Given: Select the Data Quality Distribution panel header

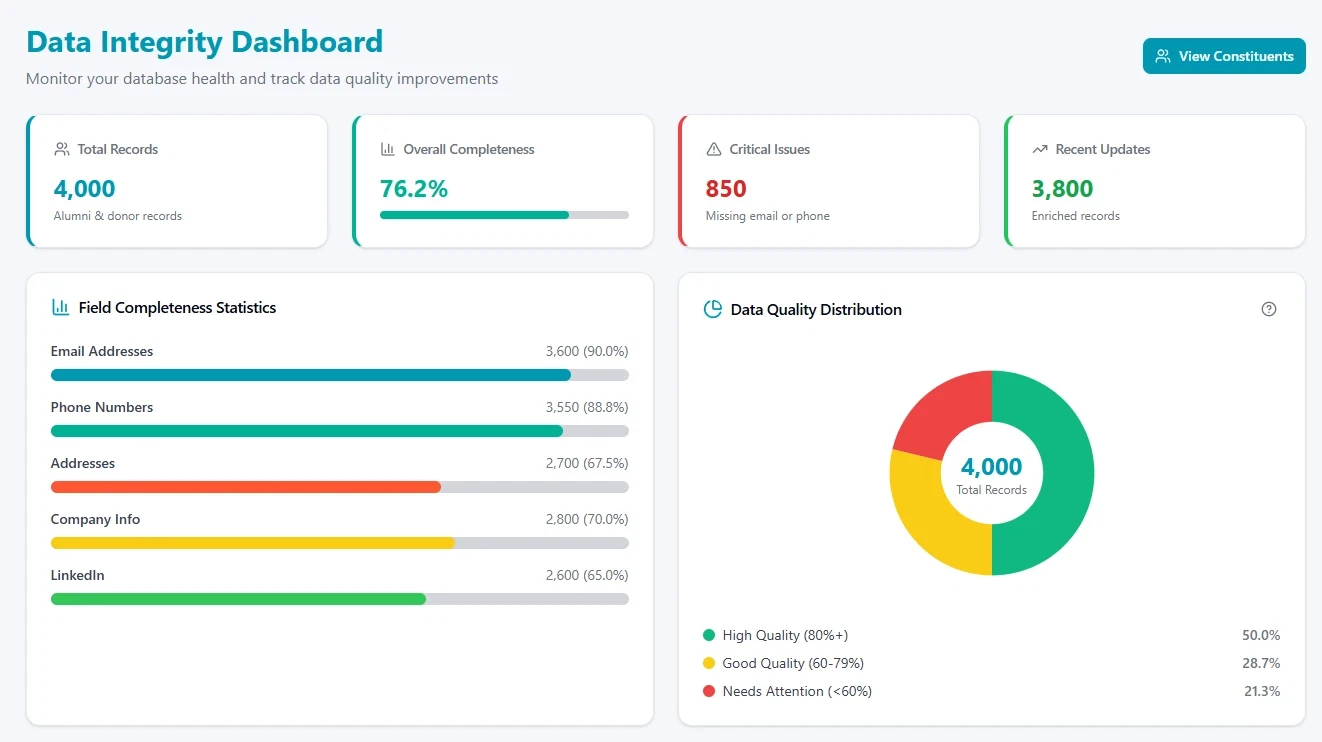Looking at the screenshot, I should (x=816, y=309).
